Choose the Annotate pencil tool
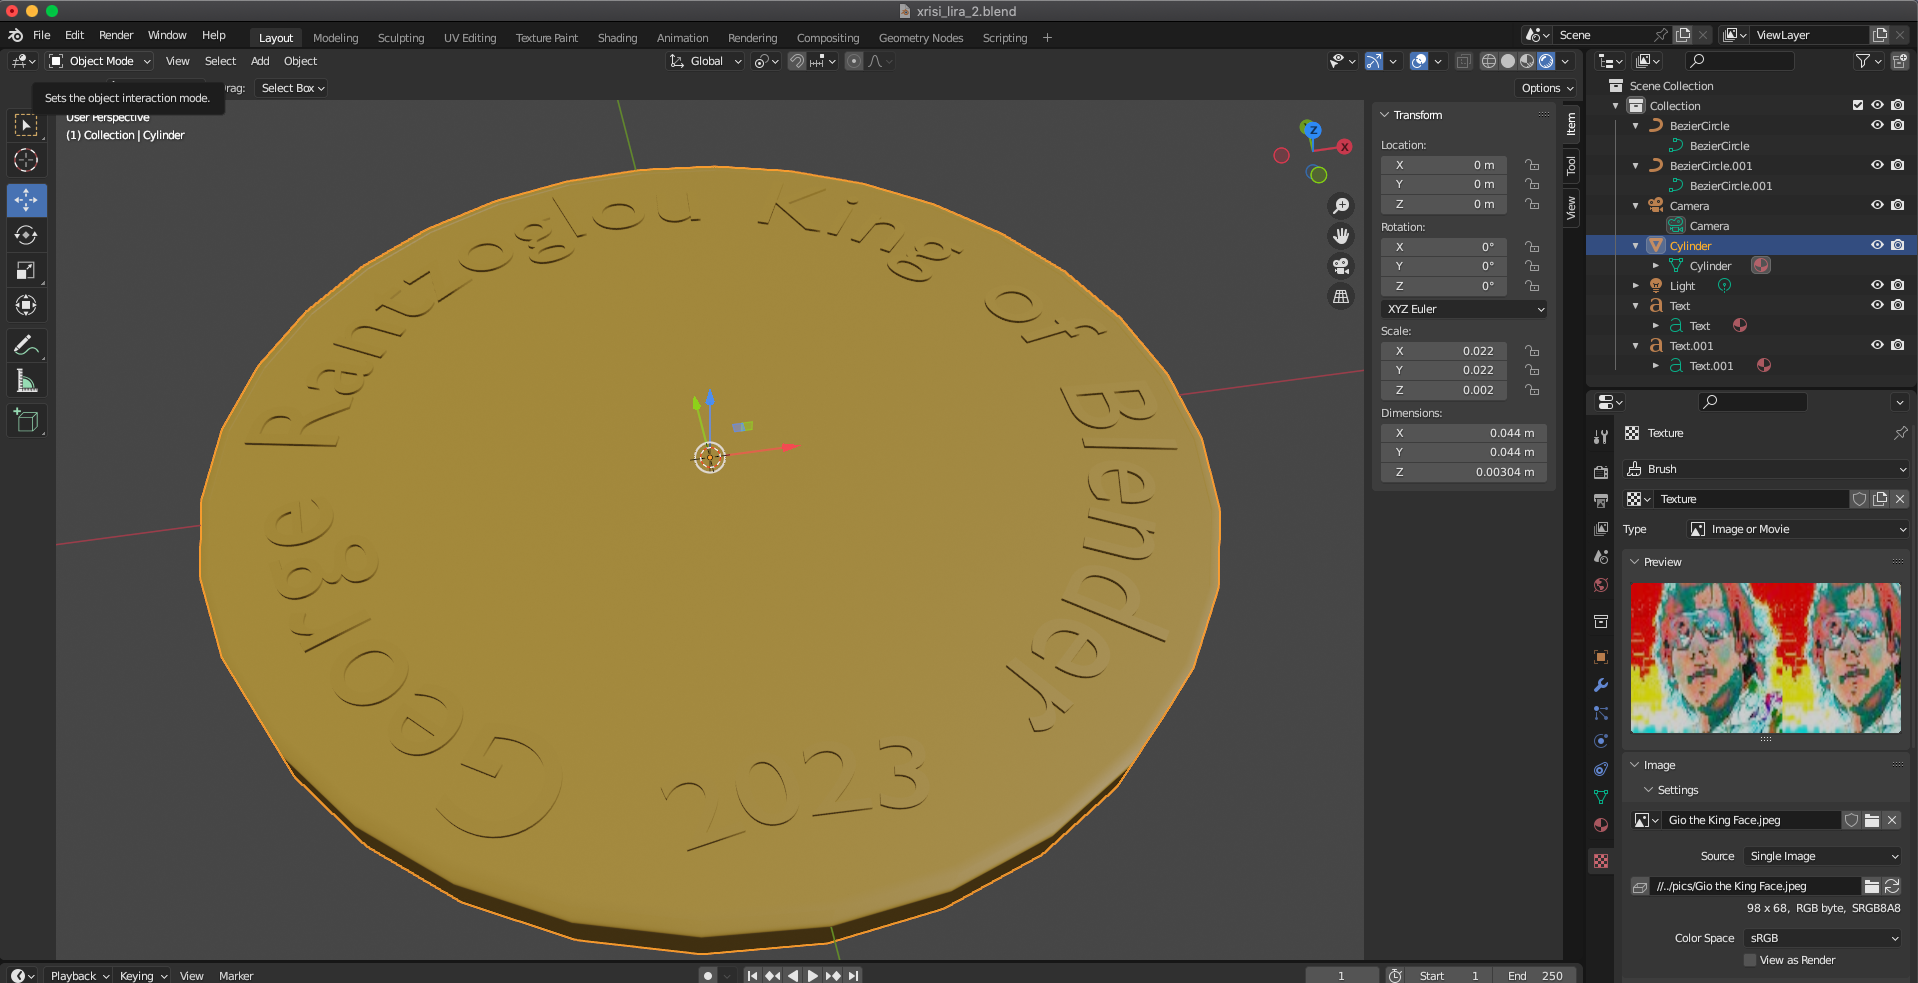This screenshot has width=1918, height=983. click(26, 346)
